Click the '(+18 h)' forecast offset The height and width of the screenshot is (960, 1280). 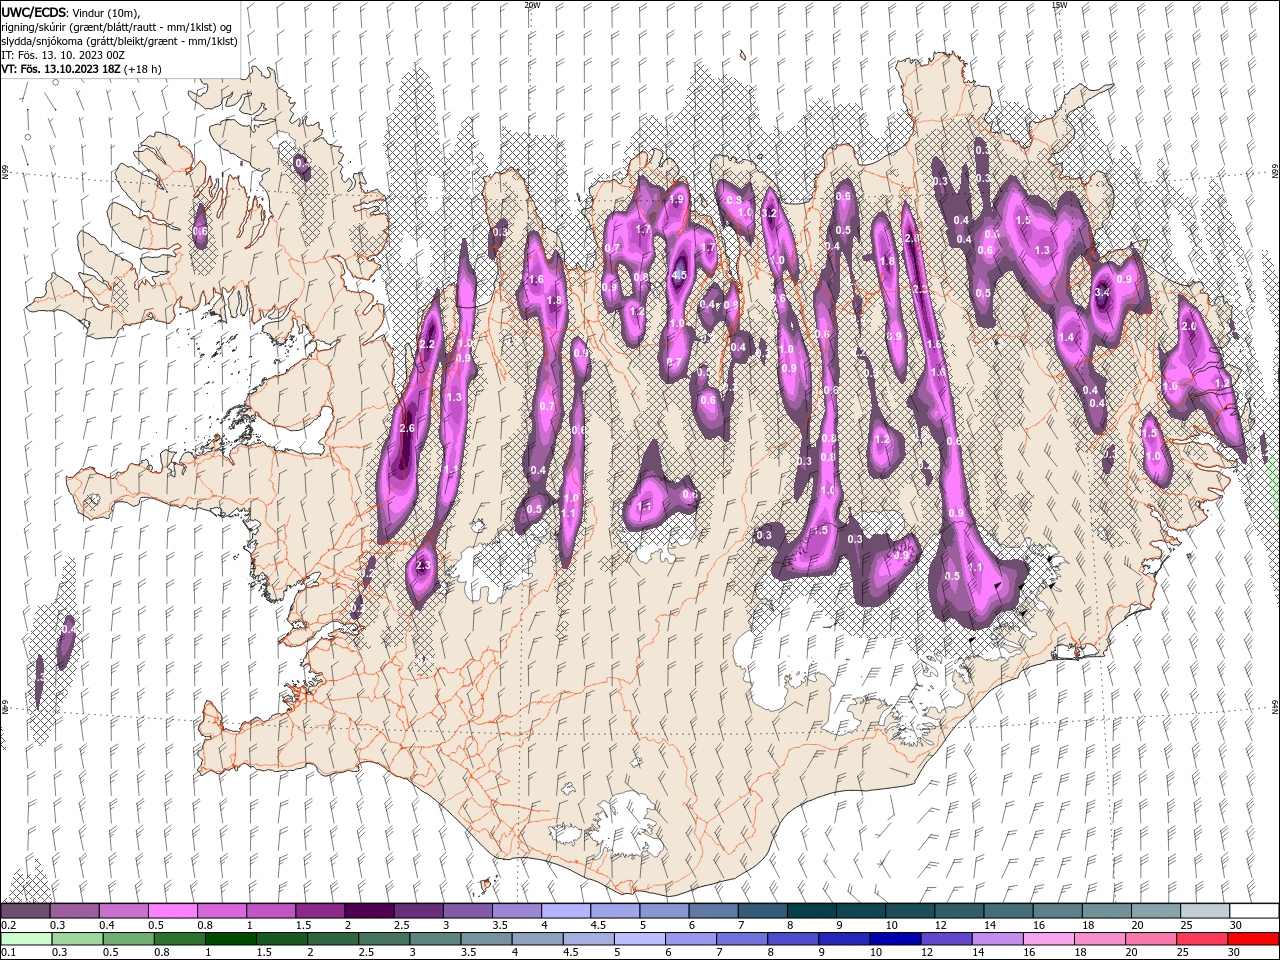(x=143, y=69)
